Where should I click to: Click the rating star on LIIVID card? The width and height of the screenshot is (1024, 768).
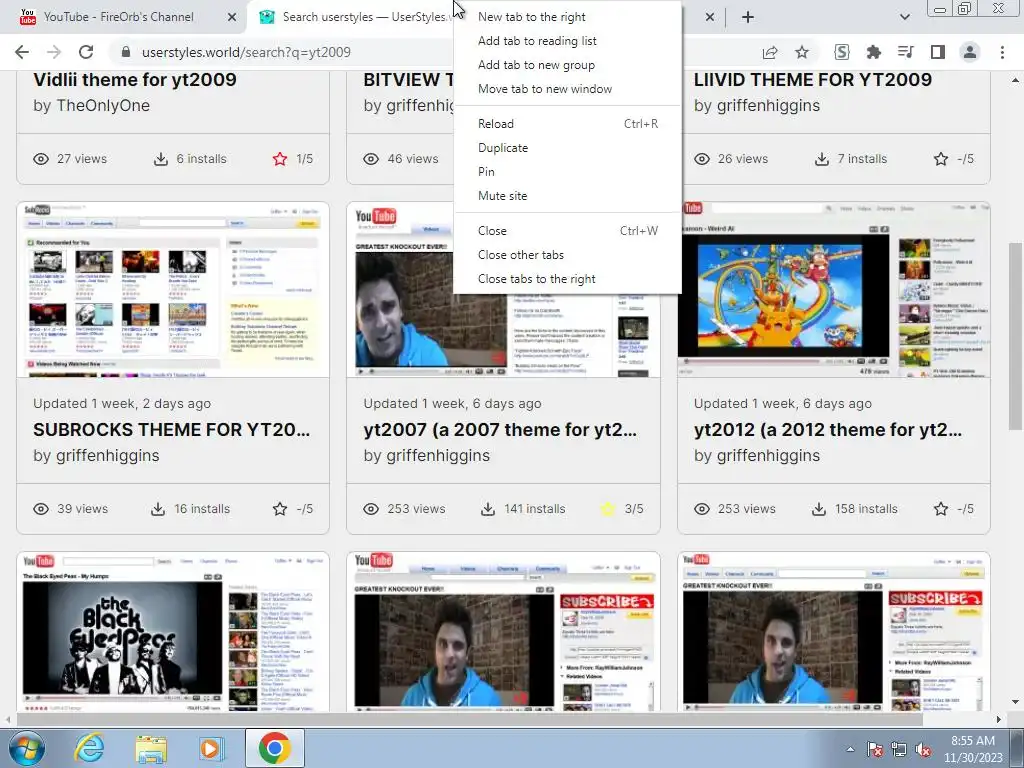point(940,159)
